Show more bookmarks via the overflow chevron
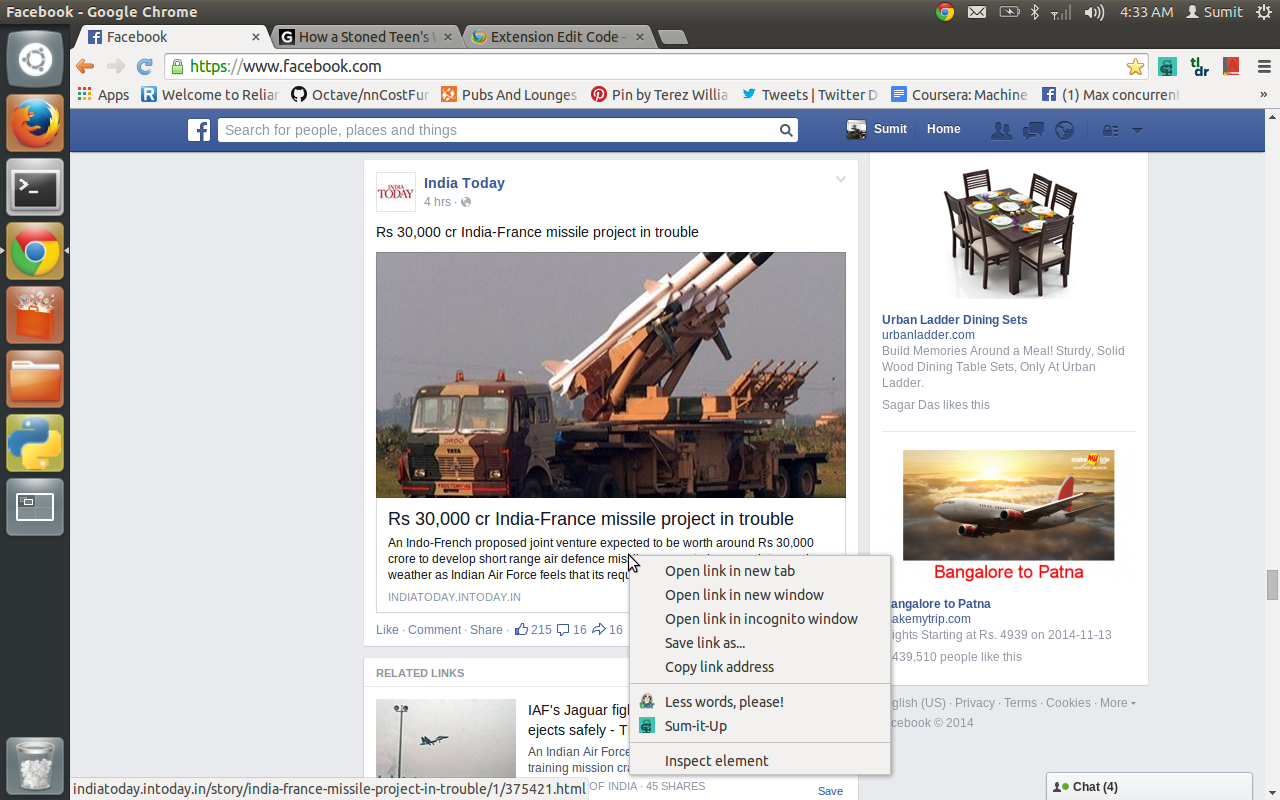This screenshot has width=1280, height=800. pyautogui.click(x=1263, y=95)
